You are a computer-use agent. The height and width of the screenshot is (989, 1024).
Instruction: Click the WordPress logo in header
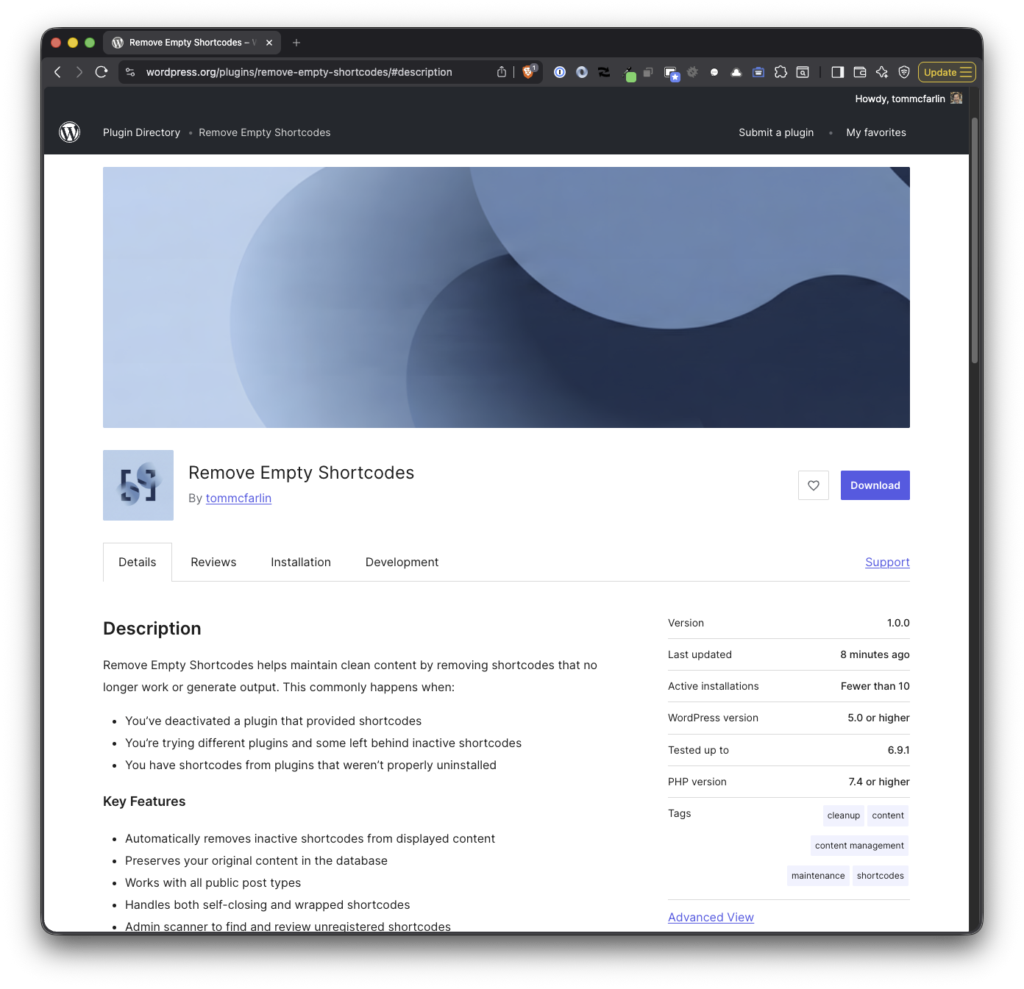point(69,132)
